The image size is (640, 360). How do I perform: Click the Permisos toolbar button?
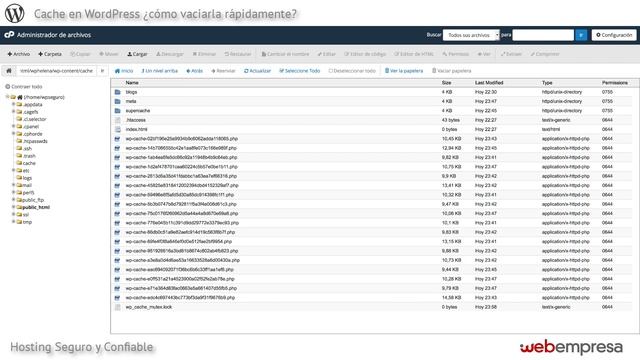(456, 54)
